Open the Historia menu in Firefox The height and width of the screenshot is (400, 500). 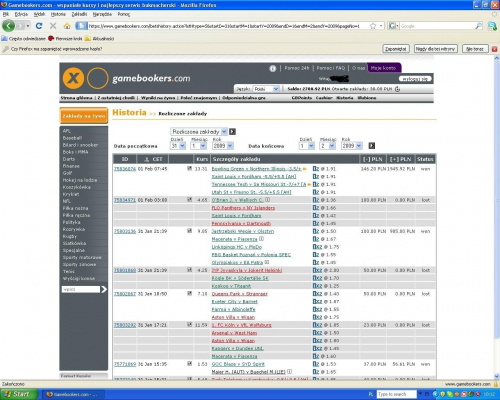click(58, 14)
